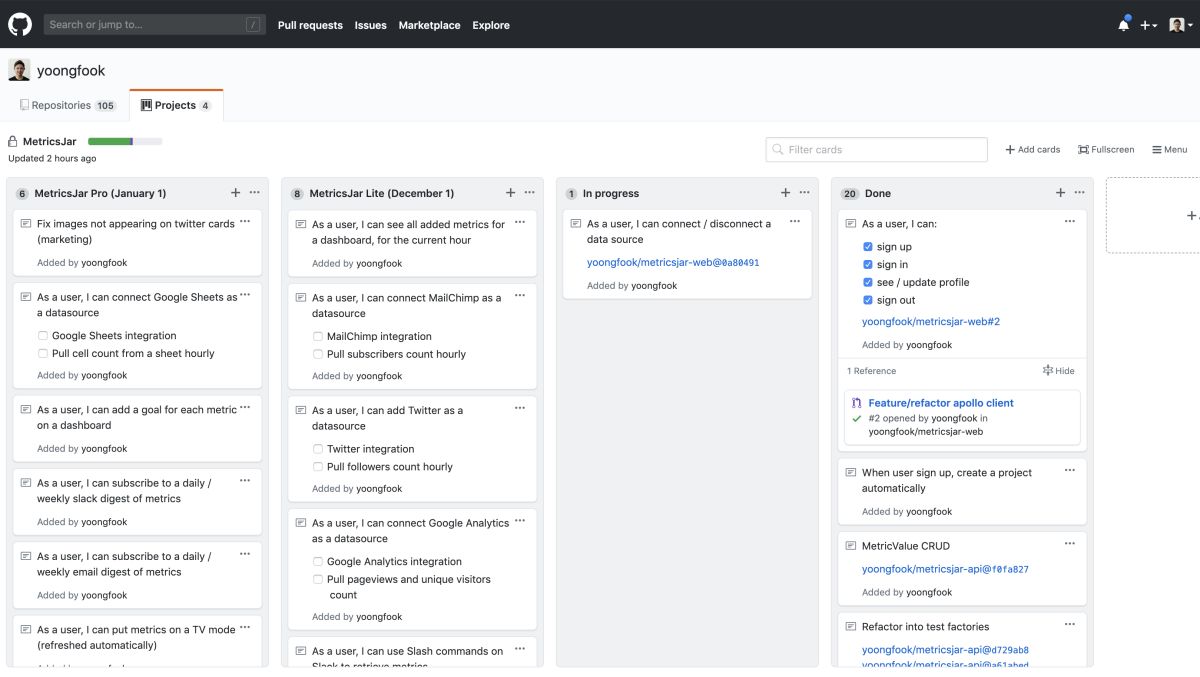Screen dimensions: 1200x677
Task: Open the project Menu hamburger
Action: pos(1157,150)
